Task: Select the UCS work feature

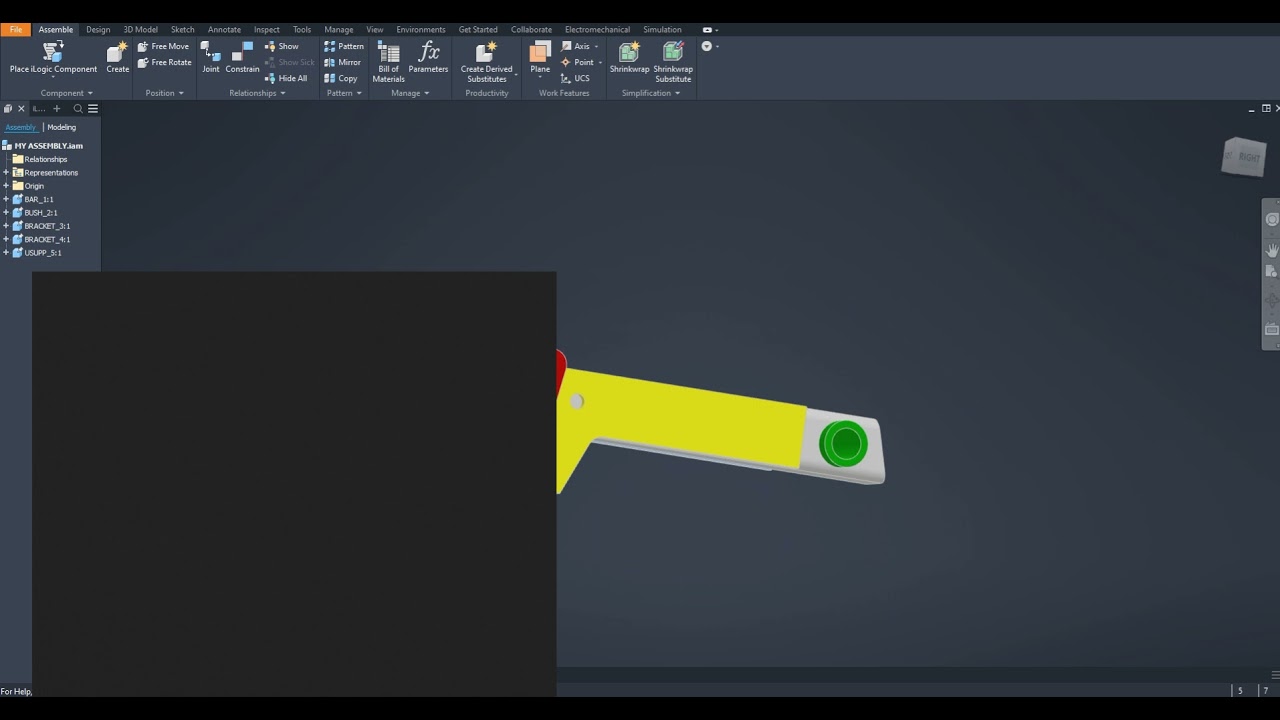Action: pyautogui.click(x=575, y=78)
